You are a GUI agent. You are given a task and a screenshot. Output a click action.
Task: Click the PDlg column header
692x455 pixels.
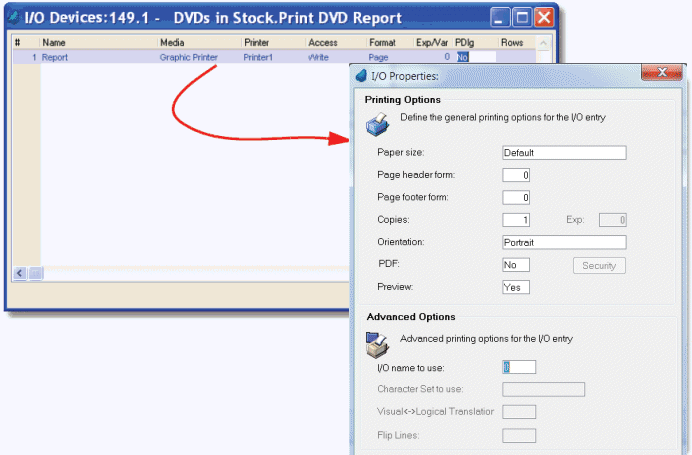click(464, 43)
